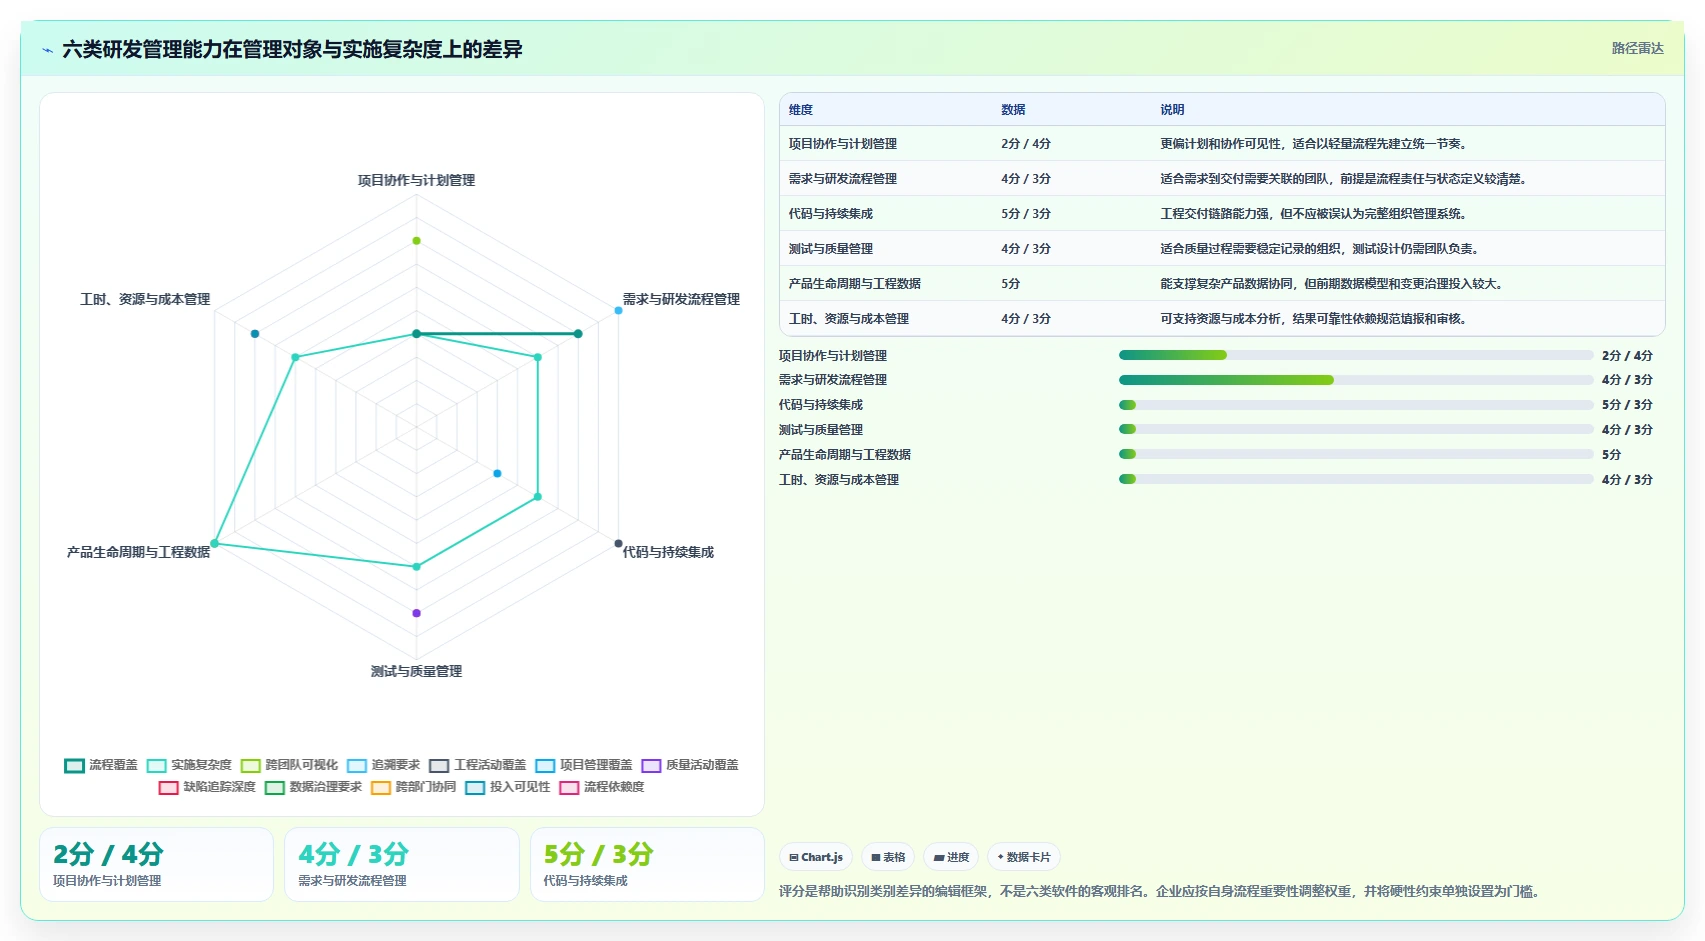Image resolution: width=1705 pixels, height=941 pixels.
Task: Open the 5分 / 3分 data card
Action: (x=647, y=864)
